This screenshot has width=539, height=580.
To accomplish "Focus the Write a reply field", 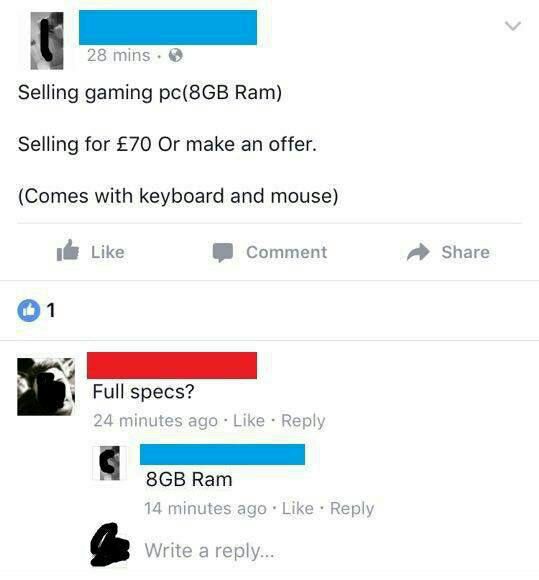I will coord(209,550).
